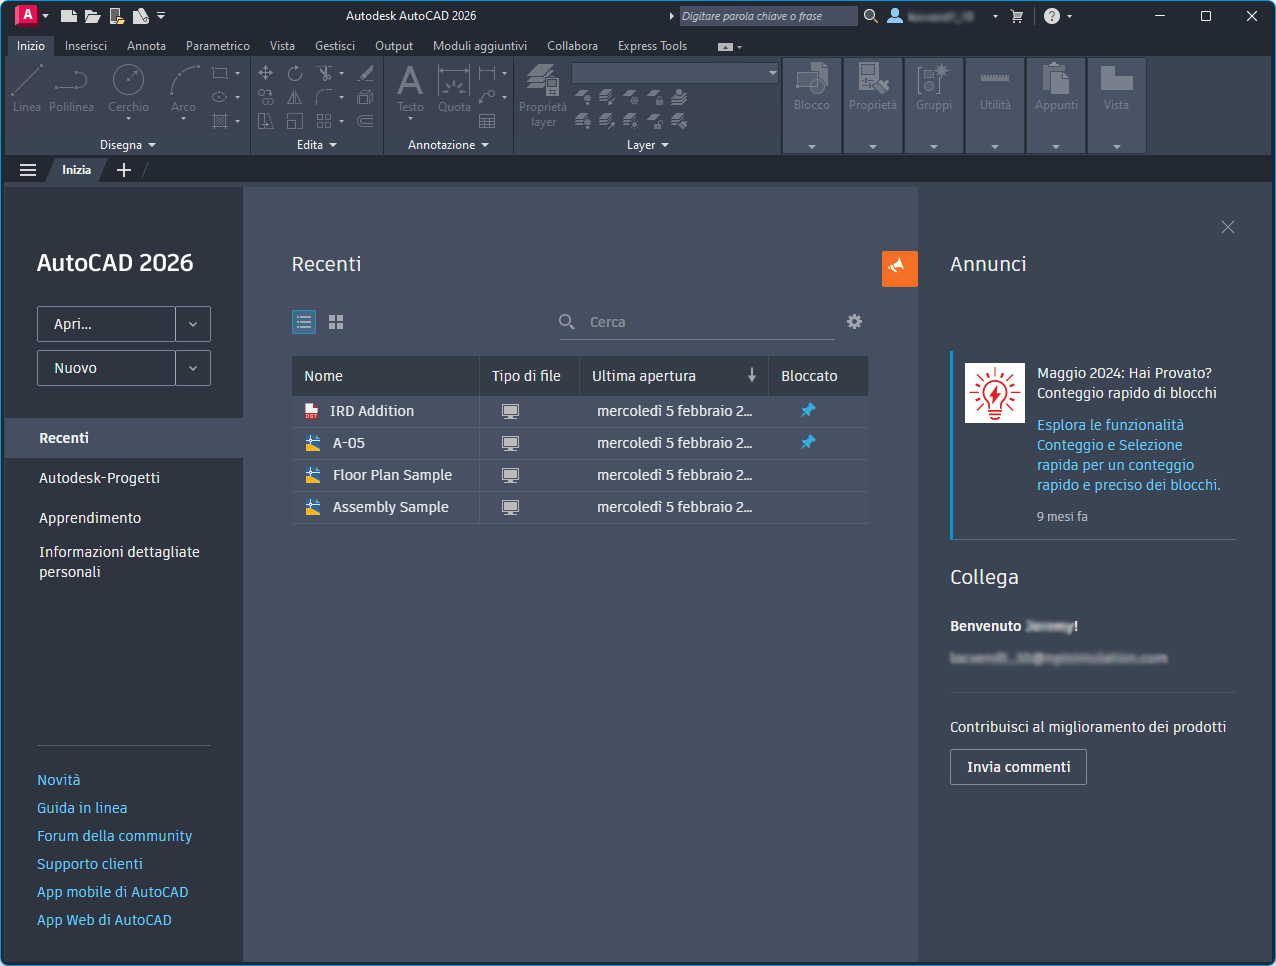Open the Inserisci ribbon tab
This screenshot has width=1276, height=966.
click(x=86, y=46)
